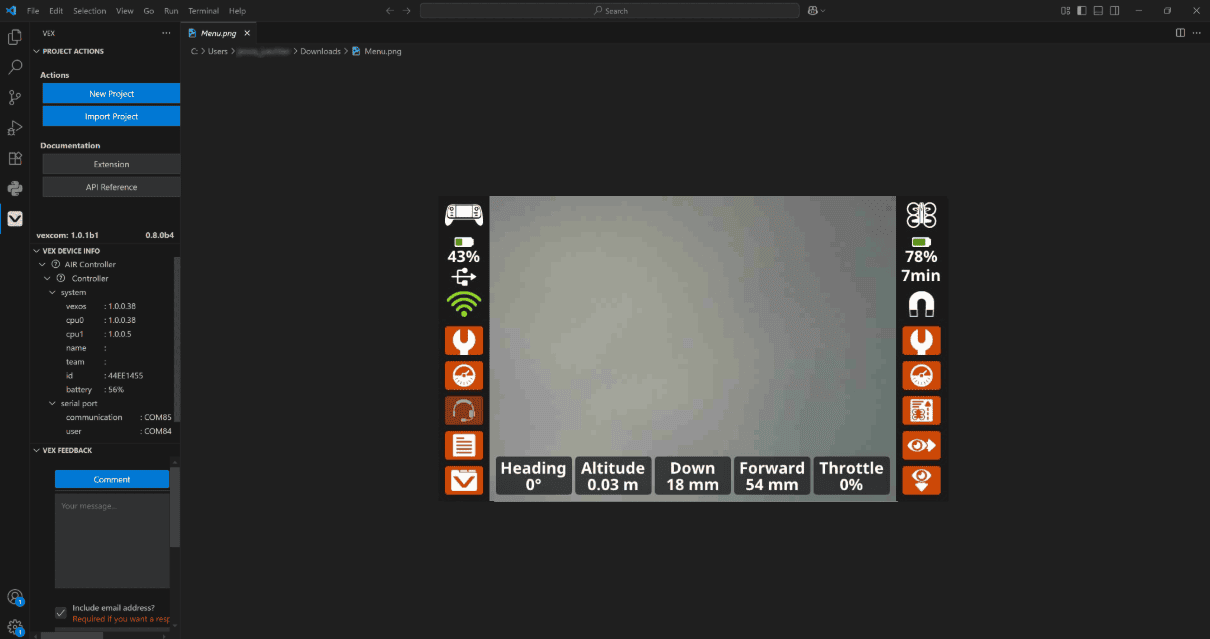The image size is (1210, 639).
Task: Click the New Project button
Action: 111,93
